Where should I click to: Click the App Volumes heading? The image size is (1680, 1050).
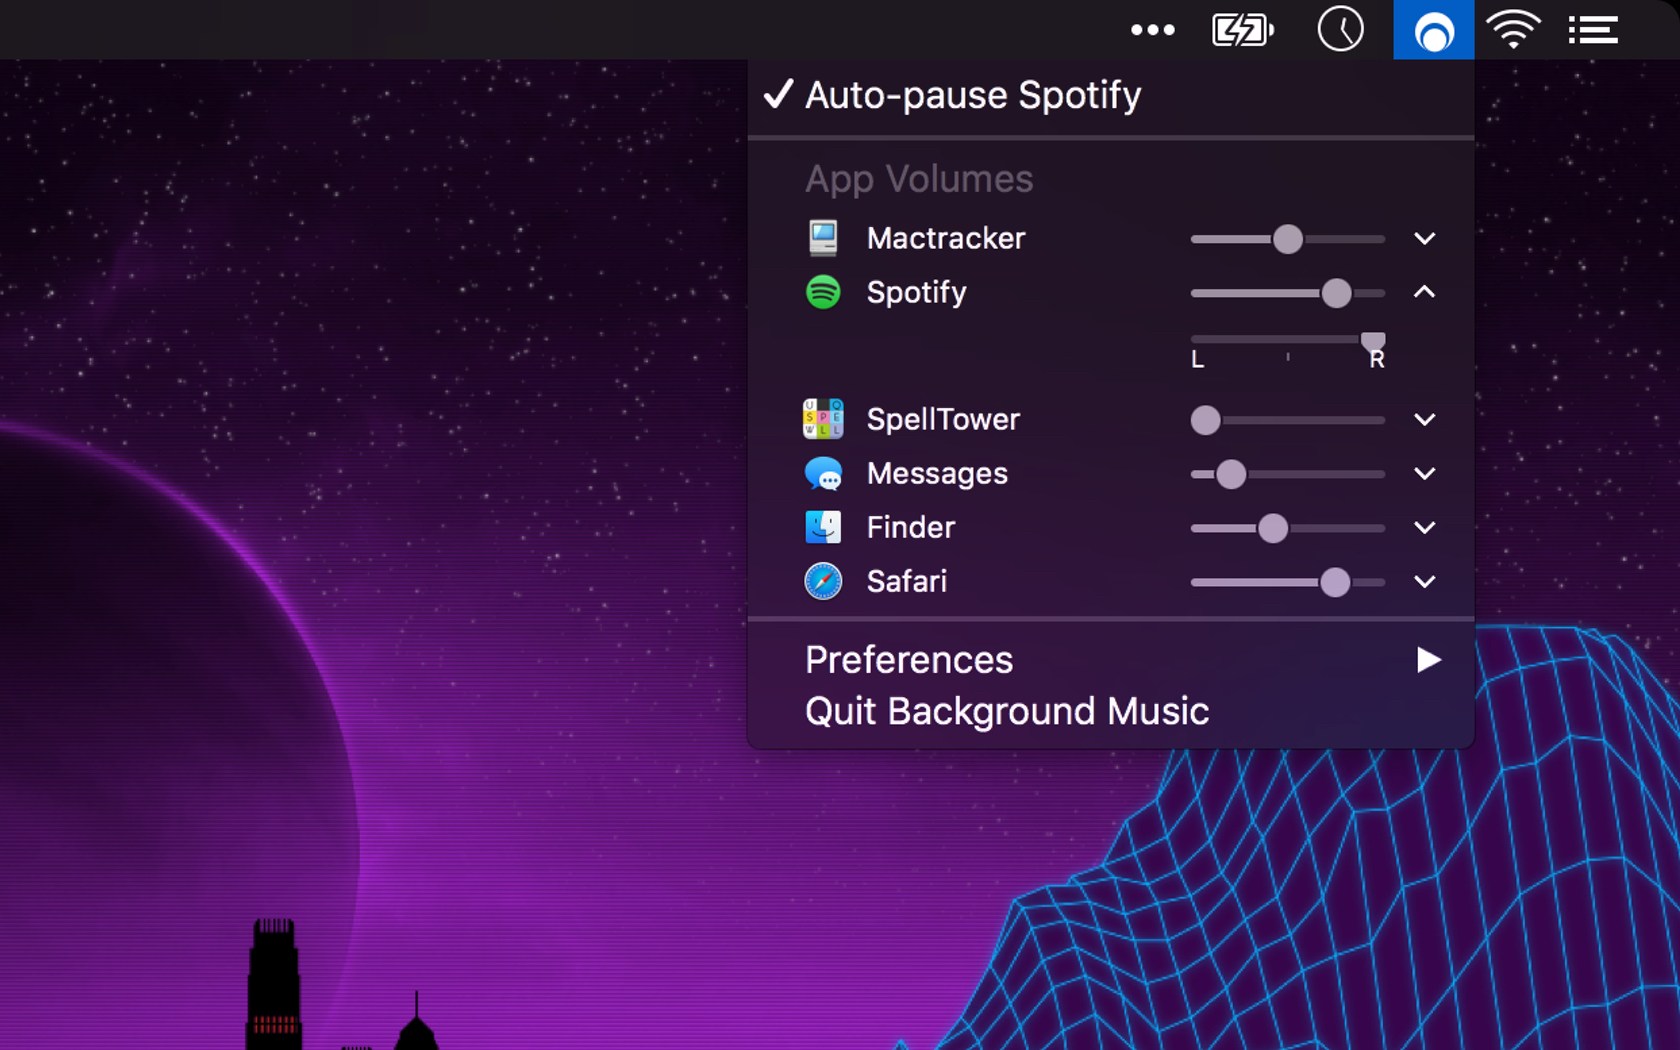click(x=918, y=178)
